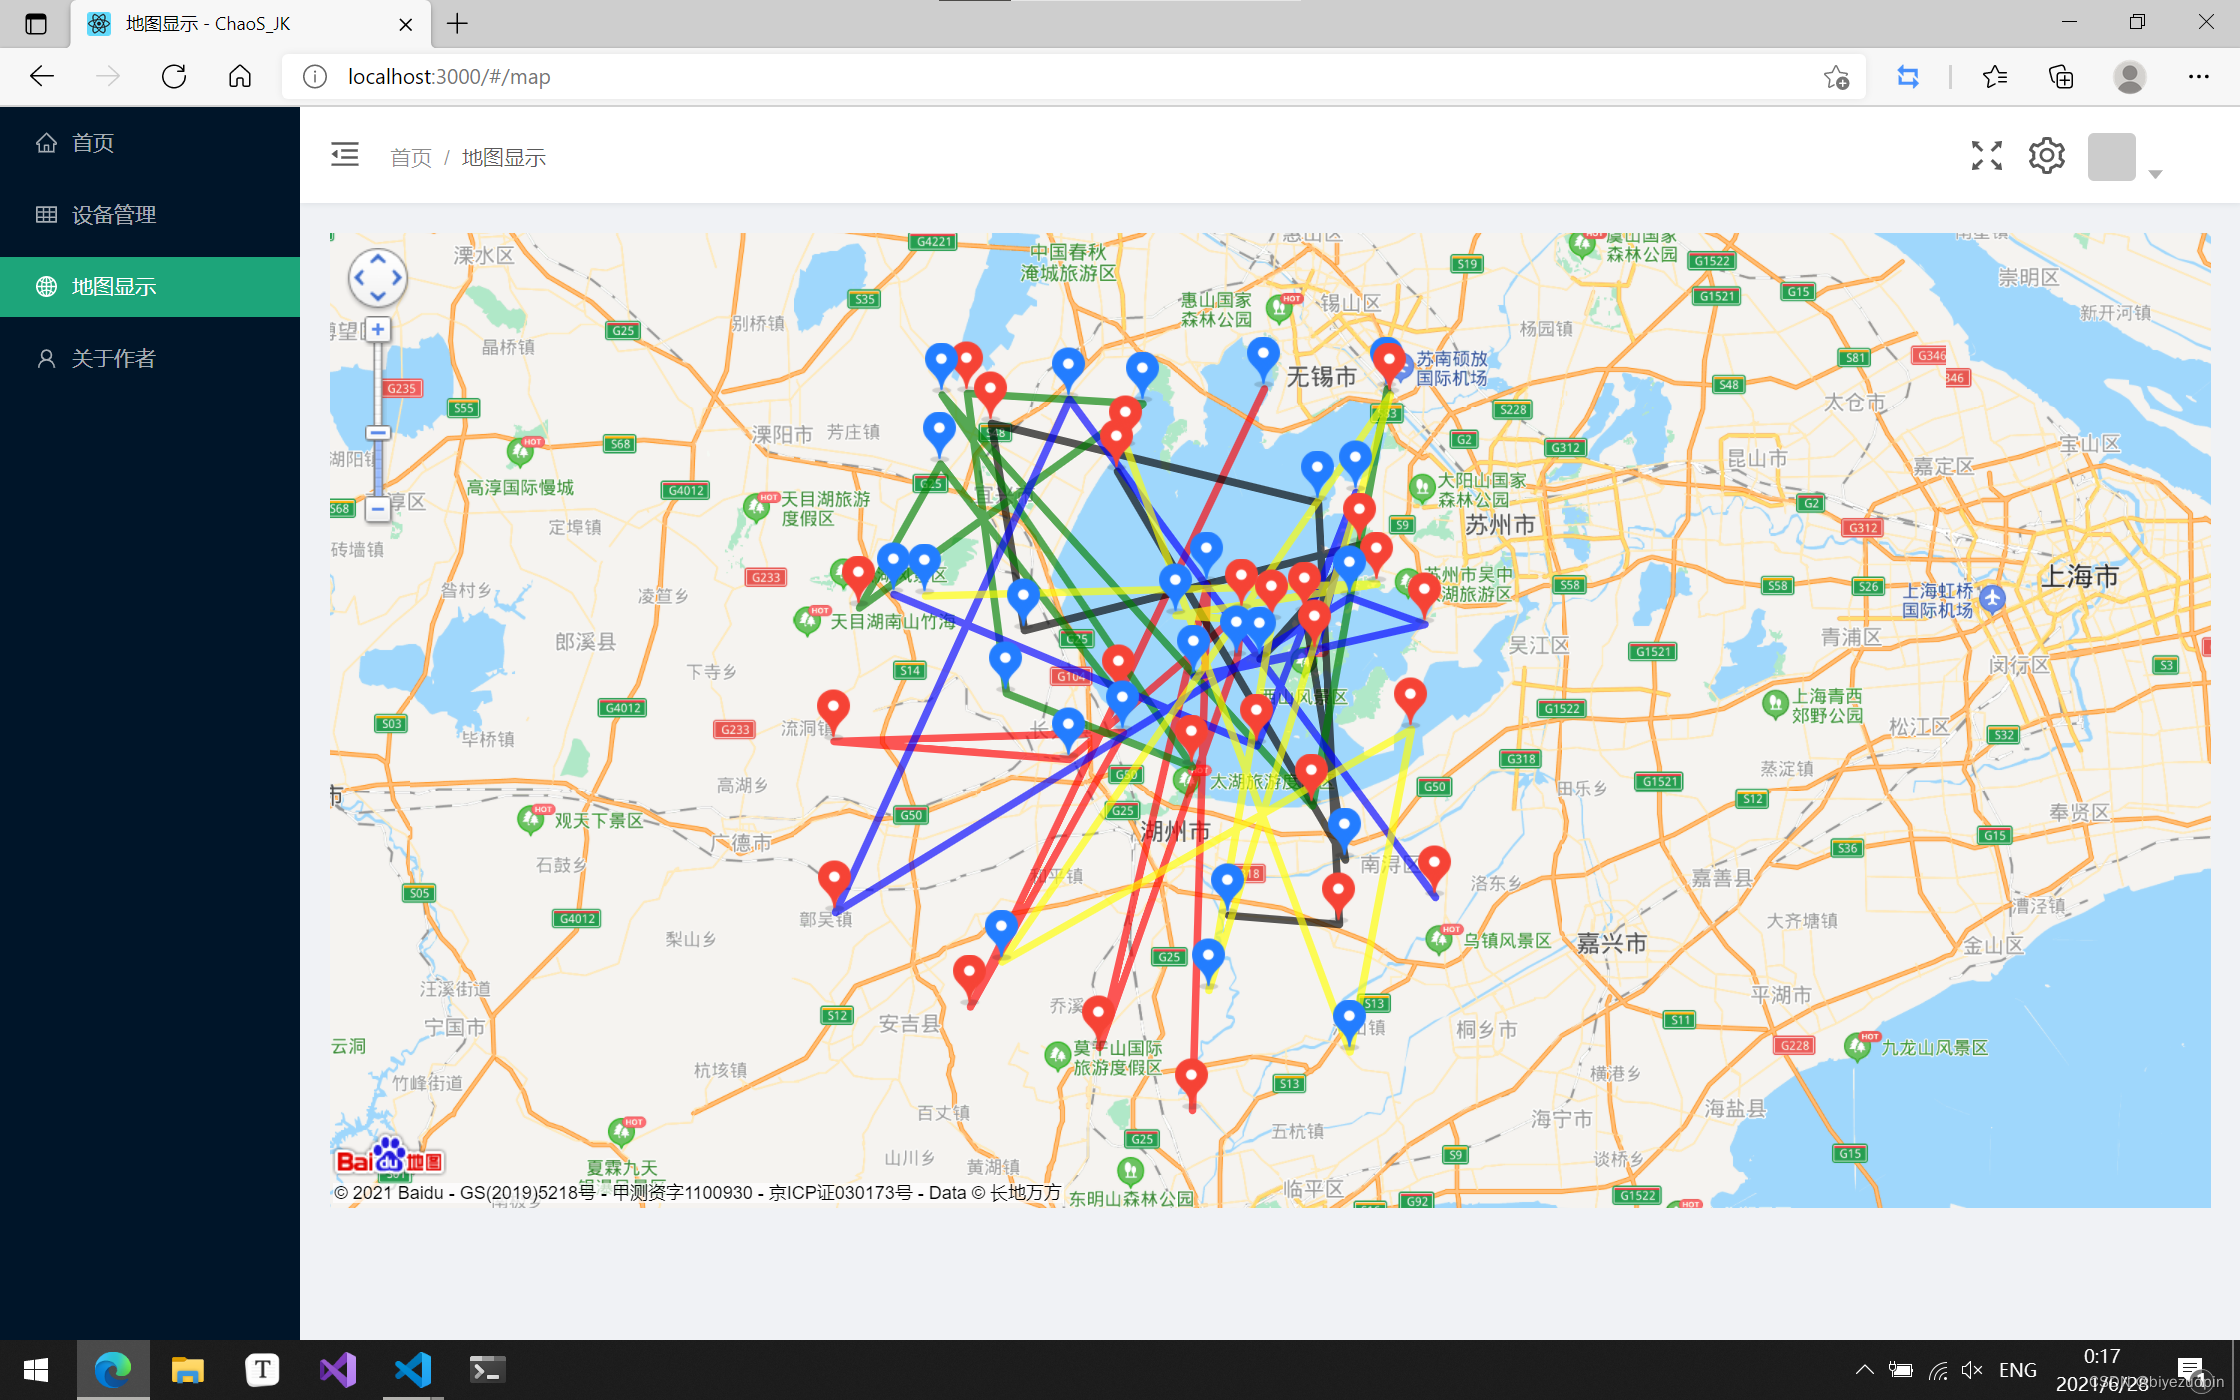
Task: Open browser collections icon
Action: pos(2061,77)
